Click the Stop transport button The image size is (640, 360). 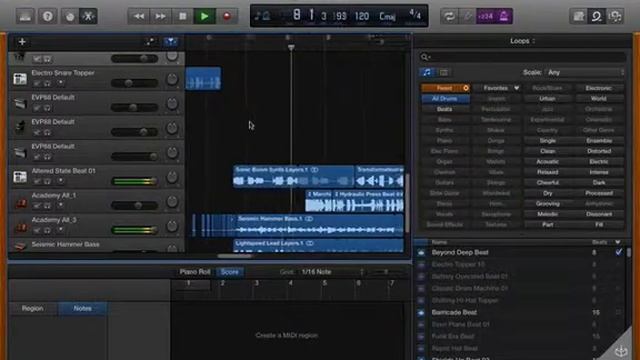(x=182, y=16)
